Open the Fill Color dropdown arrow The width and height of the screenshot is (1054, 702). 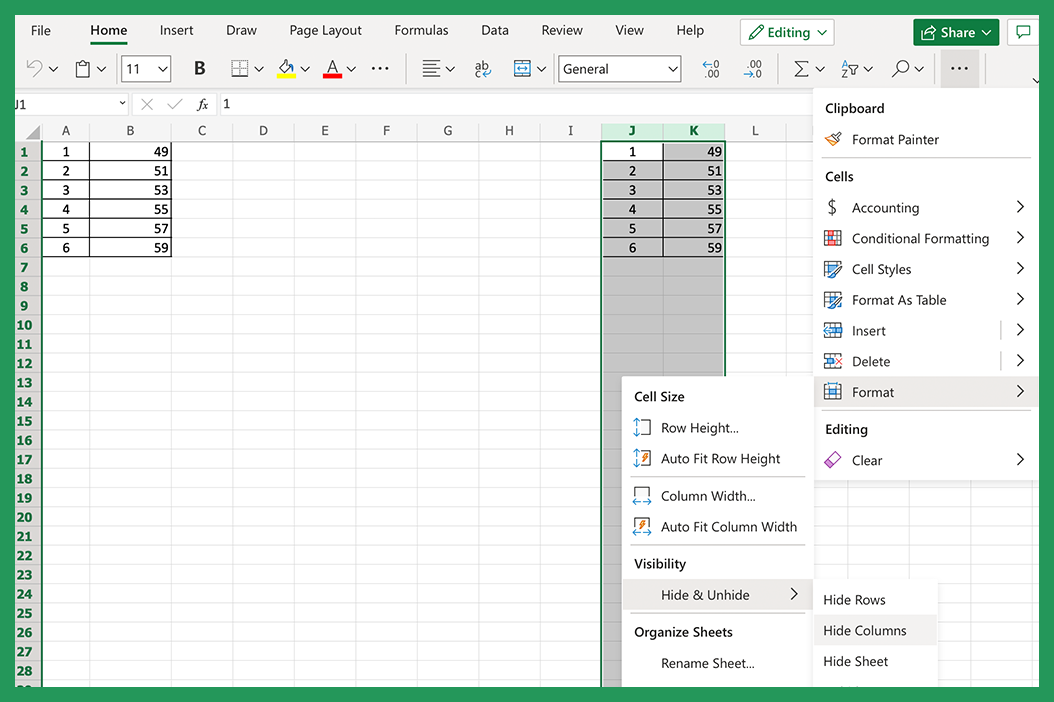tap(306, 68)
